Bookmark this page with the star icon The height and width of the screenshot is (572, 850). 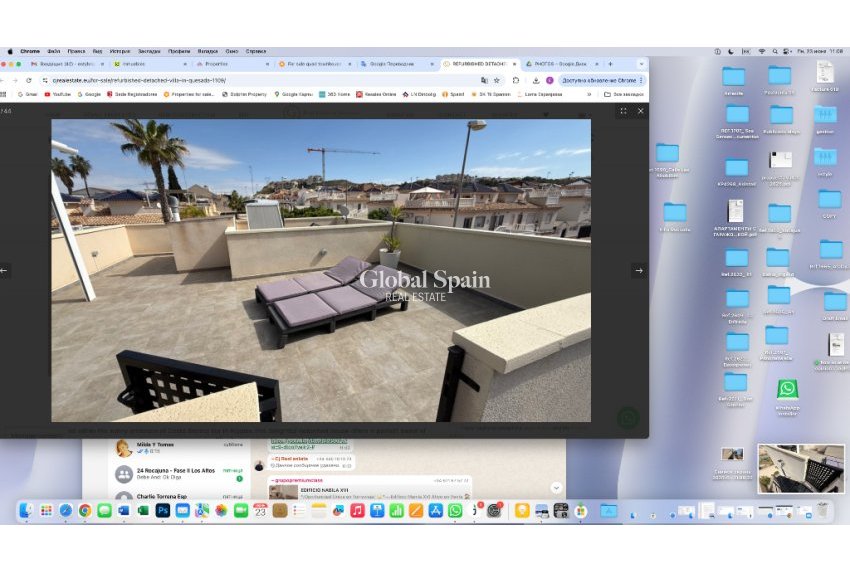coord(497,80)
